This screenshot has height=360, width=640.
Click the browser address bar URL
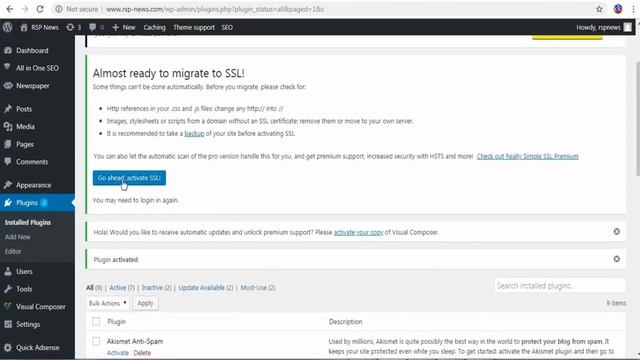tap(215, 9)
